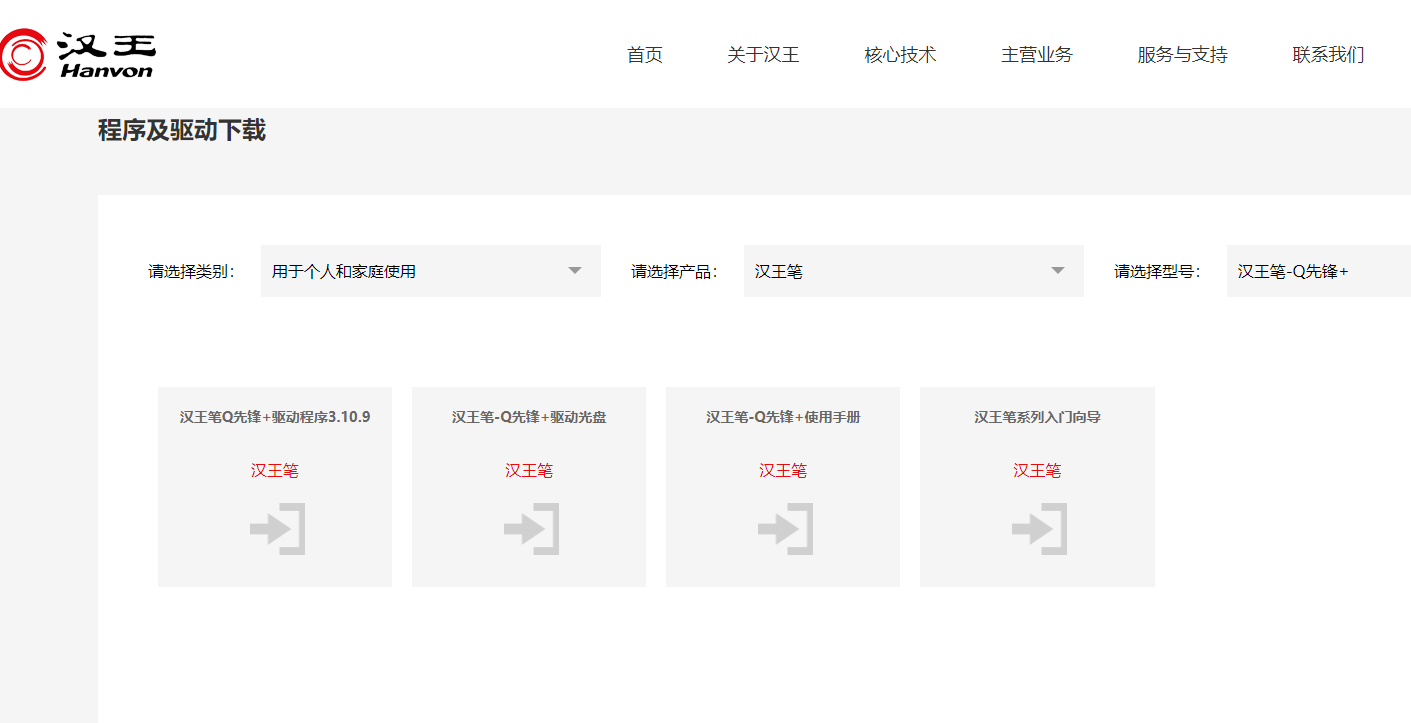Open the 联系我们 menu item

coord(1328,55)
